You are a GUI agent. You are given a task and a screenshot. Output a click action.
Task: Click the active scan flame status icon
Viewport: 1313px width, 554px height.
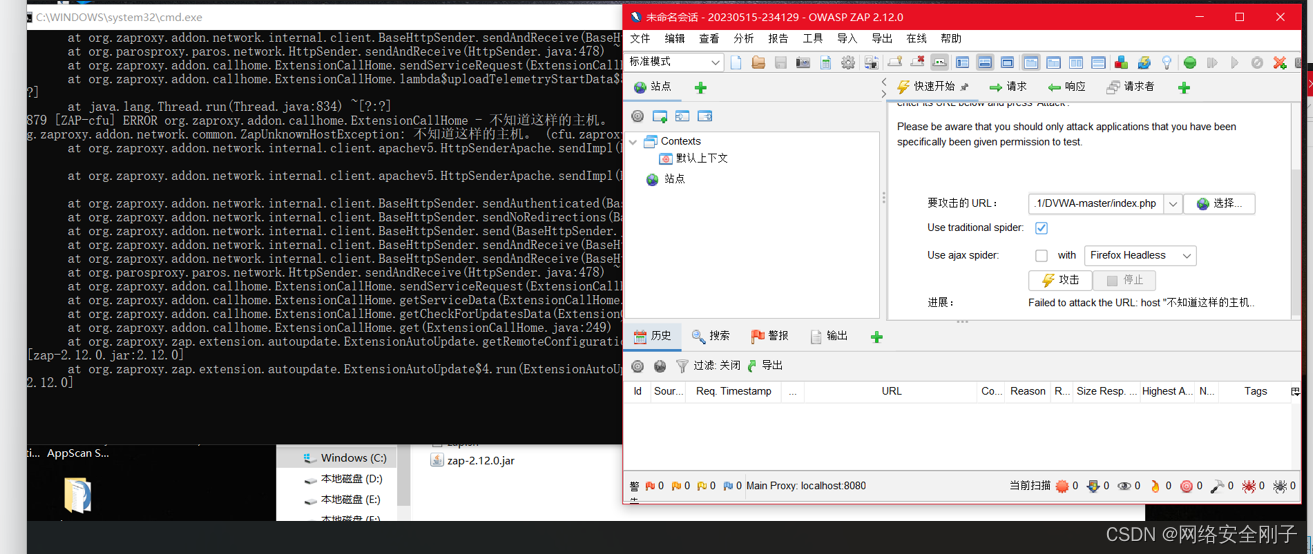click(1155, 486)
